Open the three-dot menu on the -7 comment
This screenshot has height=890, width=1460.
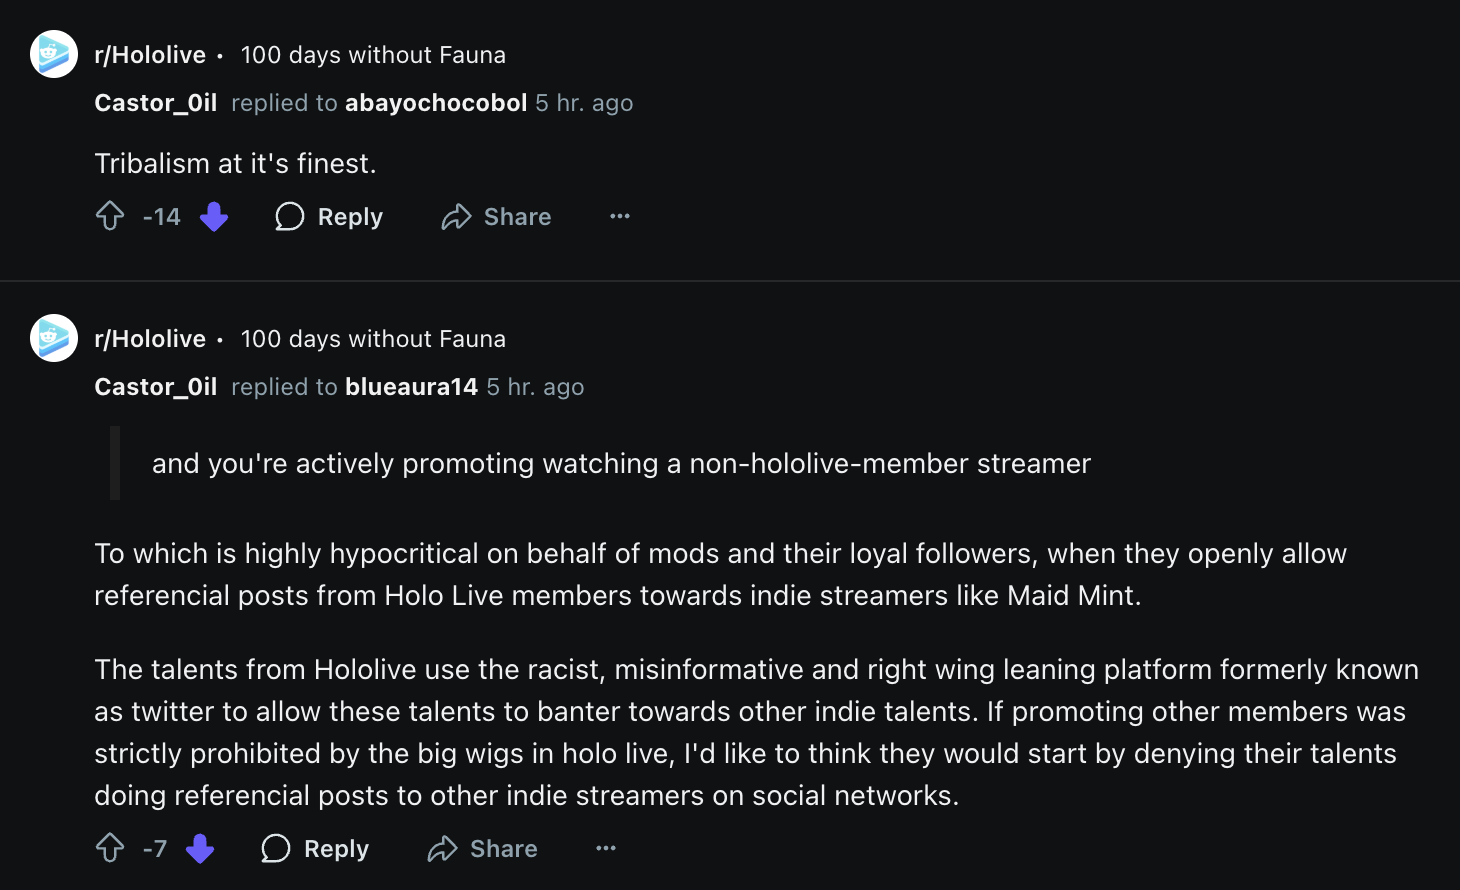click(606, 848)
